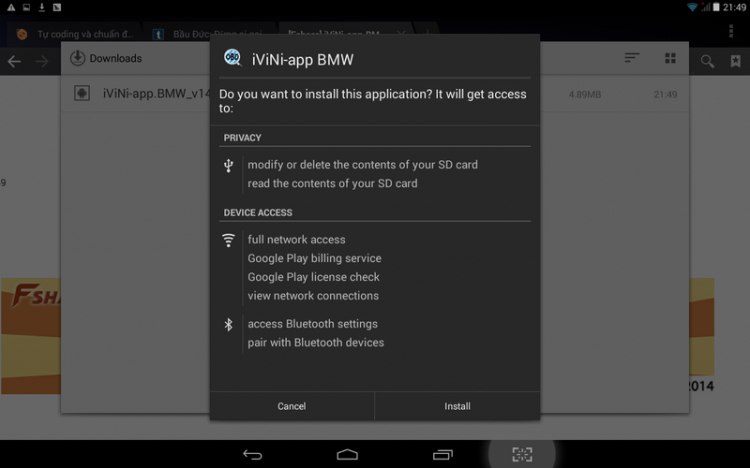Open the Downloads icon in Downloads window
Screen dimensions: 750x468
coord(77,58)
